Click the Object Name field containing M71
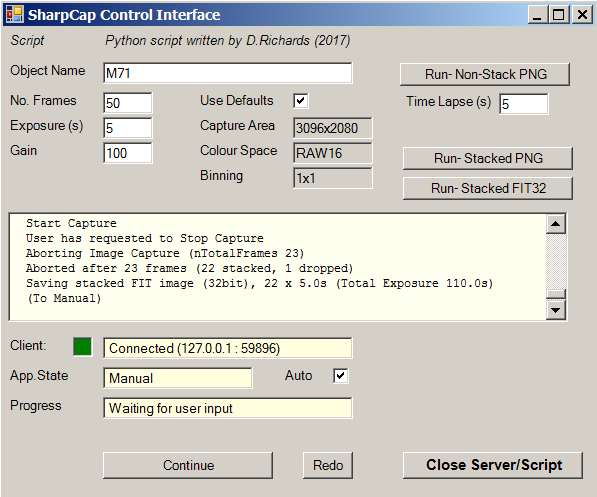The height and width of the screenshot is (497, 597). tap(228, 73)
